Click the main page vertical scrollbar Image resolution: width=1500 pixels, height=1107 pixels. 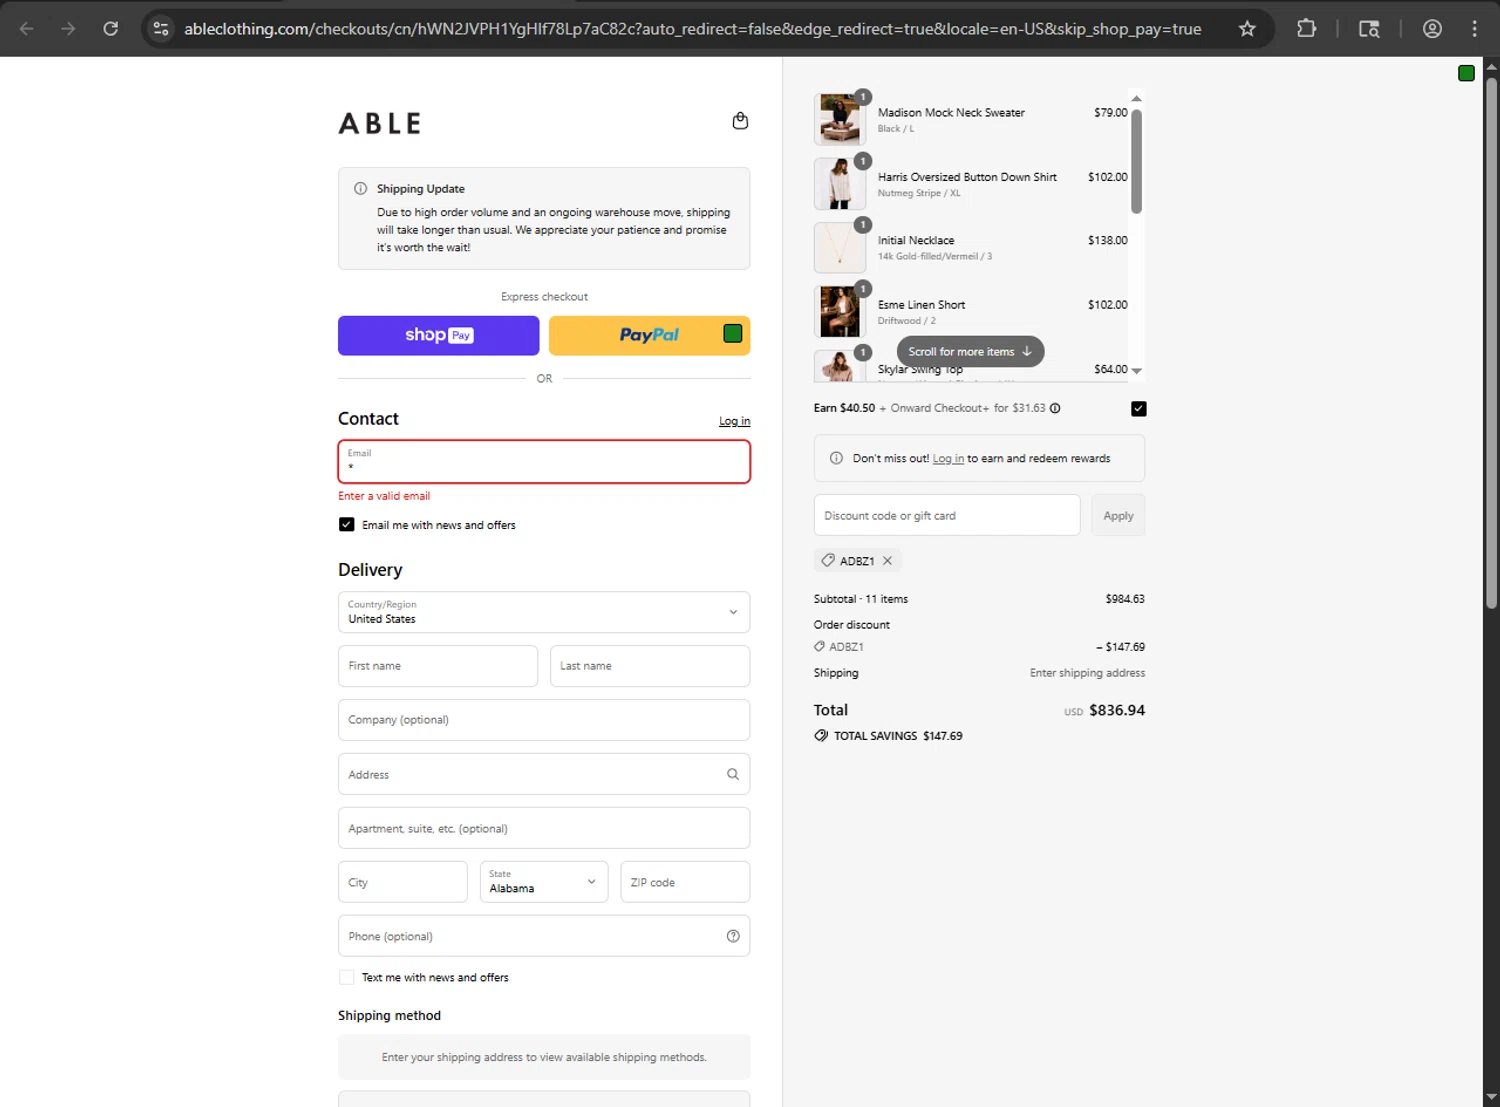tap(1491, 342)
